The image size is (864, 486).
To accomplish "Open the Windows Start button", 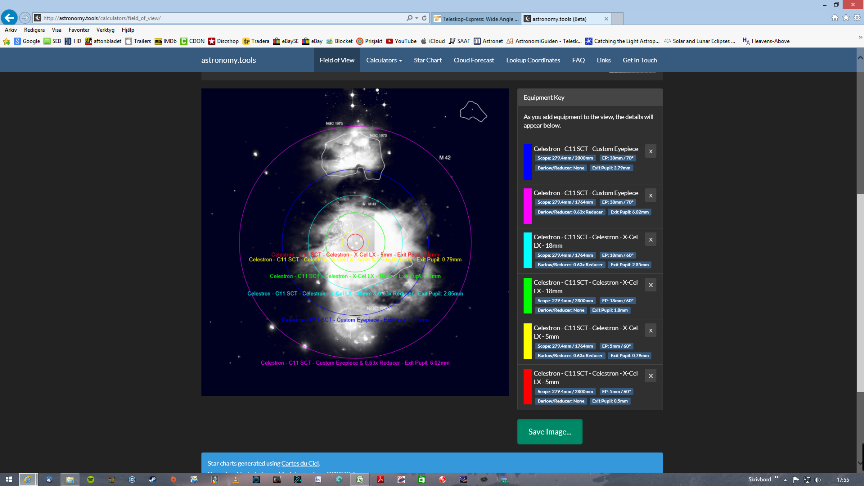I will tap(8, 479).
